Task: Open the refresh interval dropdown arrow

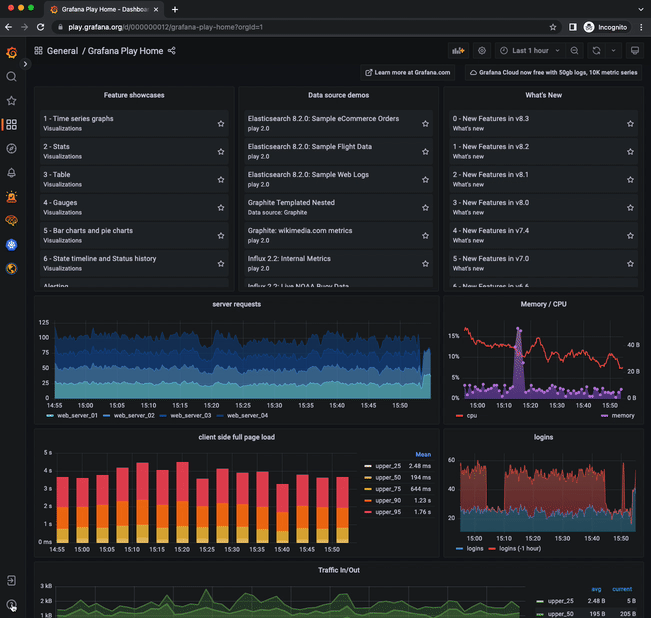Action: coord(614,51)
